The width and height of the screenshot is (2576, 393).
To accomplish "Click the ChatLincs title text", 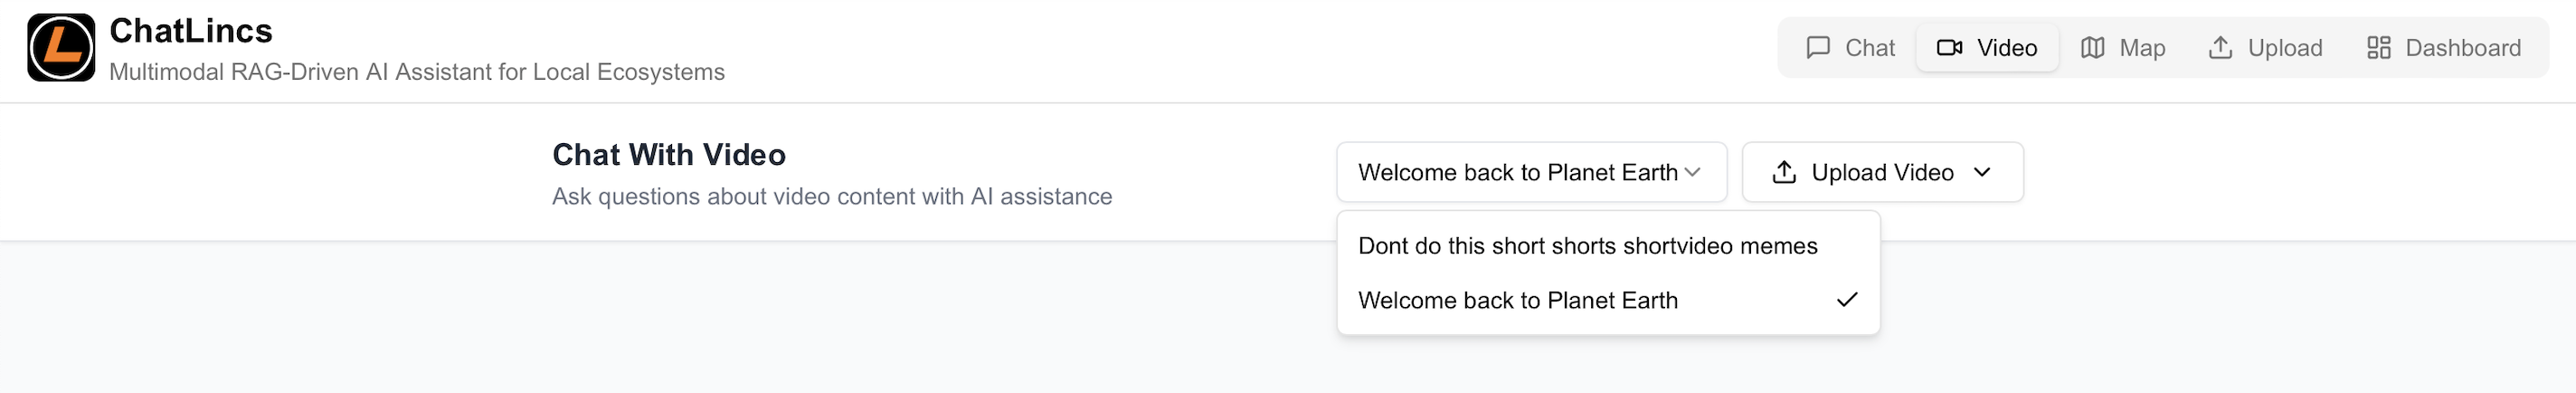I will click(x=191, y=31).
